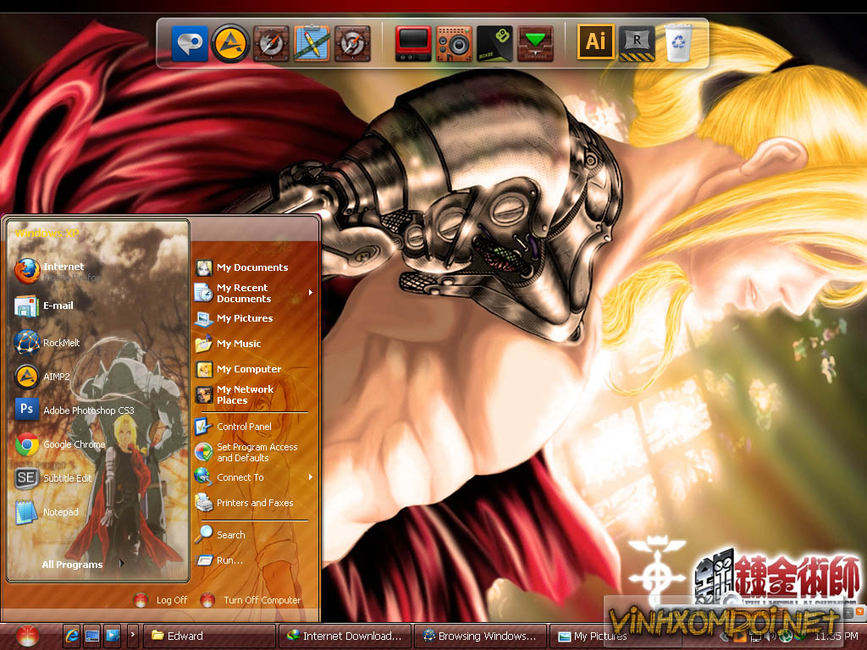Open the red TV icon in dock

[413, 43]
